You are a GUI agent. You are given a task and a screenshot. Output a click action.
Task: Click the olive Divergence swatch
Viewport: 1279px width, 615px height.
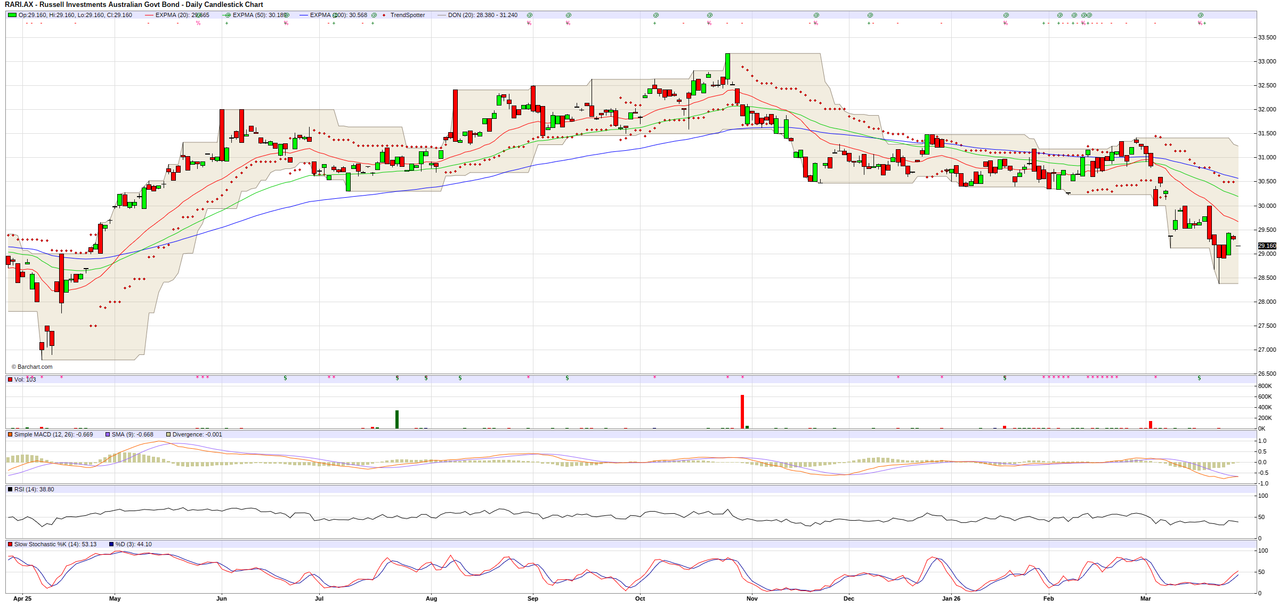[168, 434]
